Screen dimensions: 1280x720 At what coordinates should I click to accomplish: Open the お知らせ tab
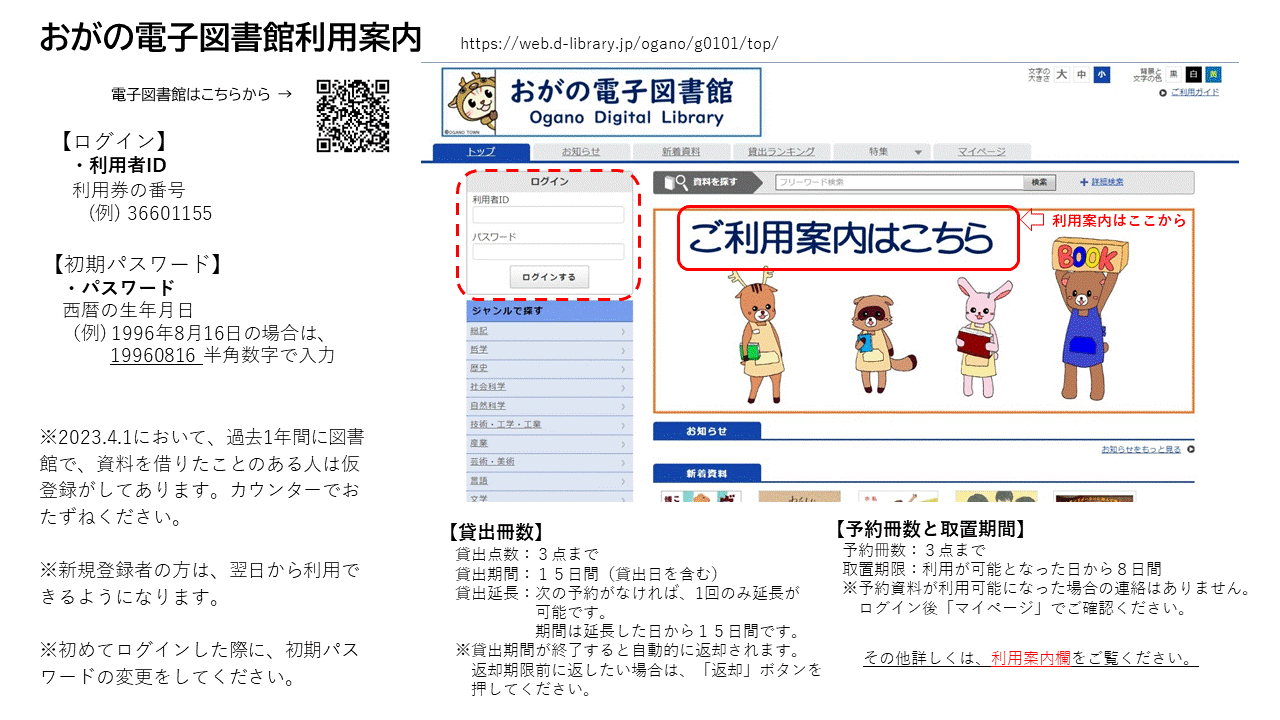580,152
